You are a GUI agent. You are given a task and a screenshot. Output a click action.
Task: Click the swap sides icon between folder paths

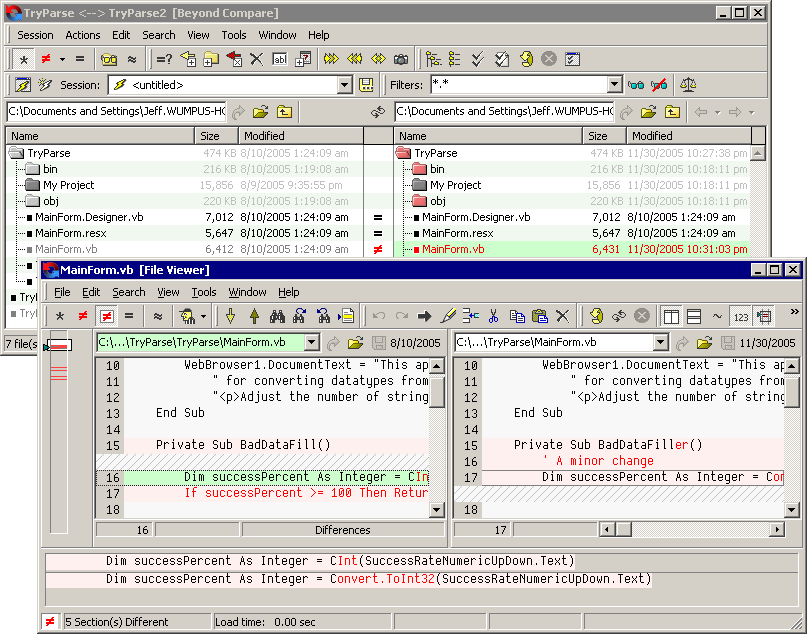[378, 112]
